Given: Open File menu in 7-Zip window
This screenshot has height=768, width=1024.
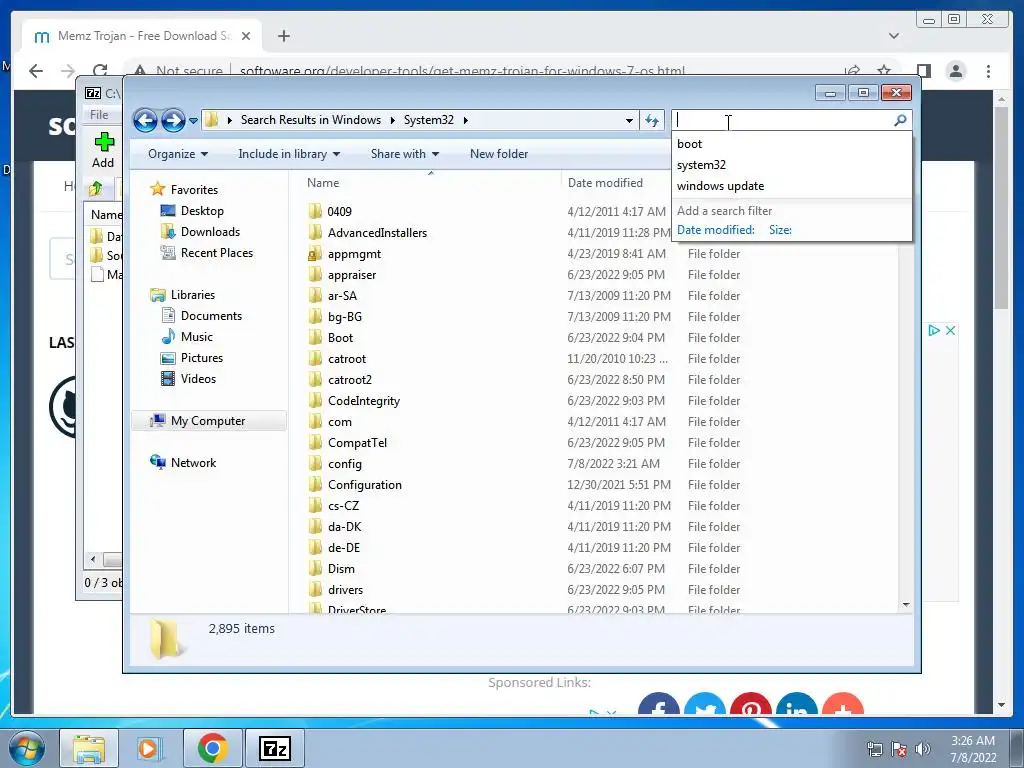Looking at the screenshot, I should pyautogui.click(x=99, y=115).
